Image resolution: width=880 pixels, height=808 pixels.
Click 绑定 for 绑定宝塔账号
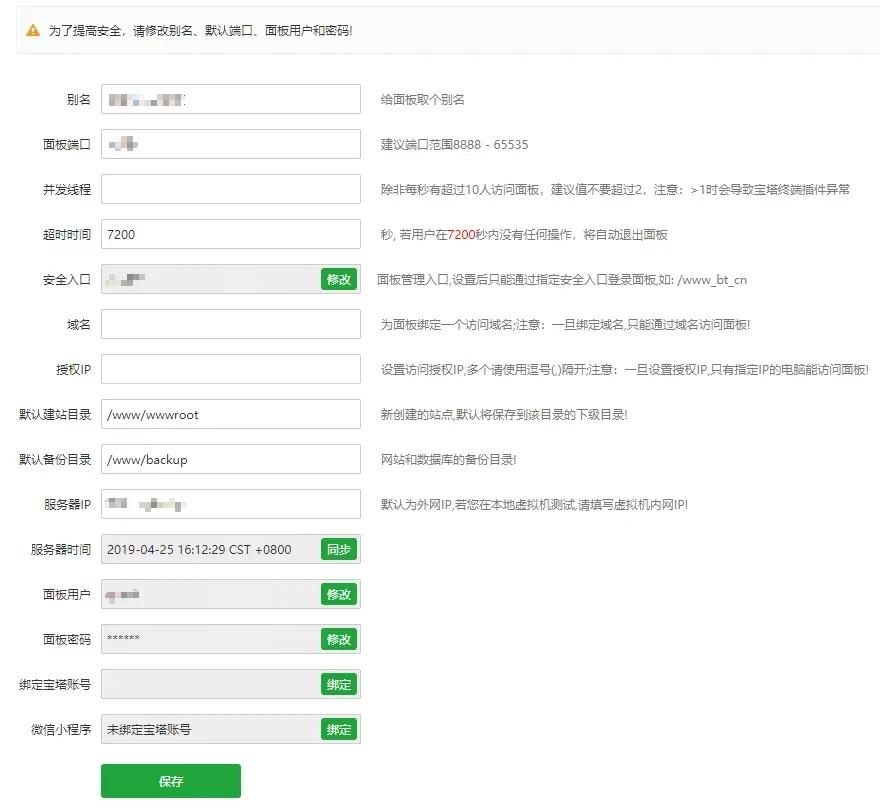pyautogui.click(x=339, y=684)
